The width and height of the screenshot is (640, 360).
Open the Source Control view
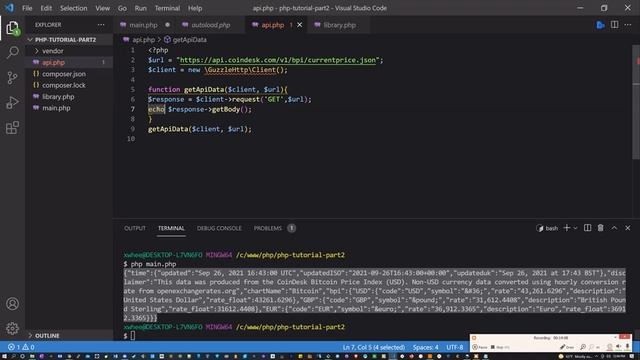[x=13, y=78]
